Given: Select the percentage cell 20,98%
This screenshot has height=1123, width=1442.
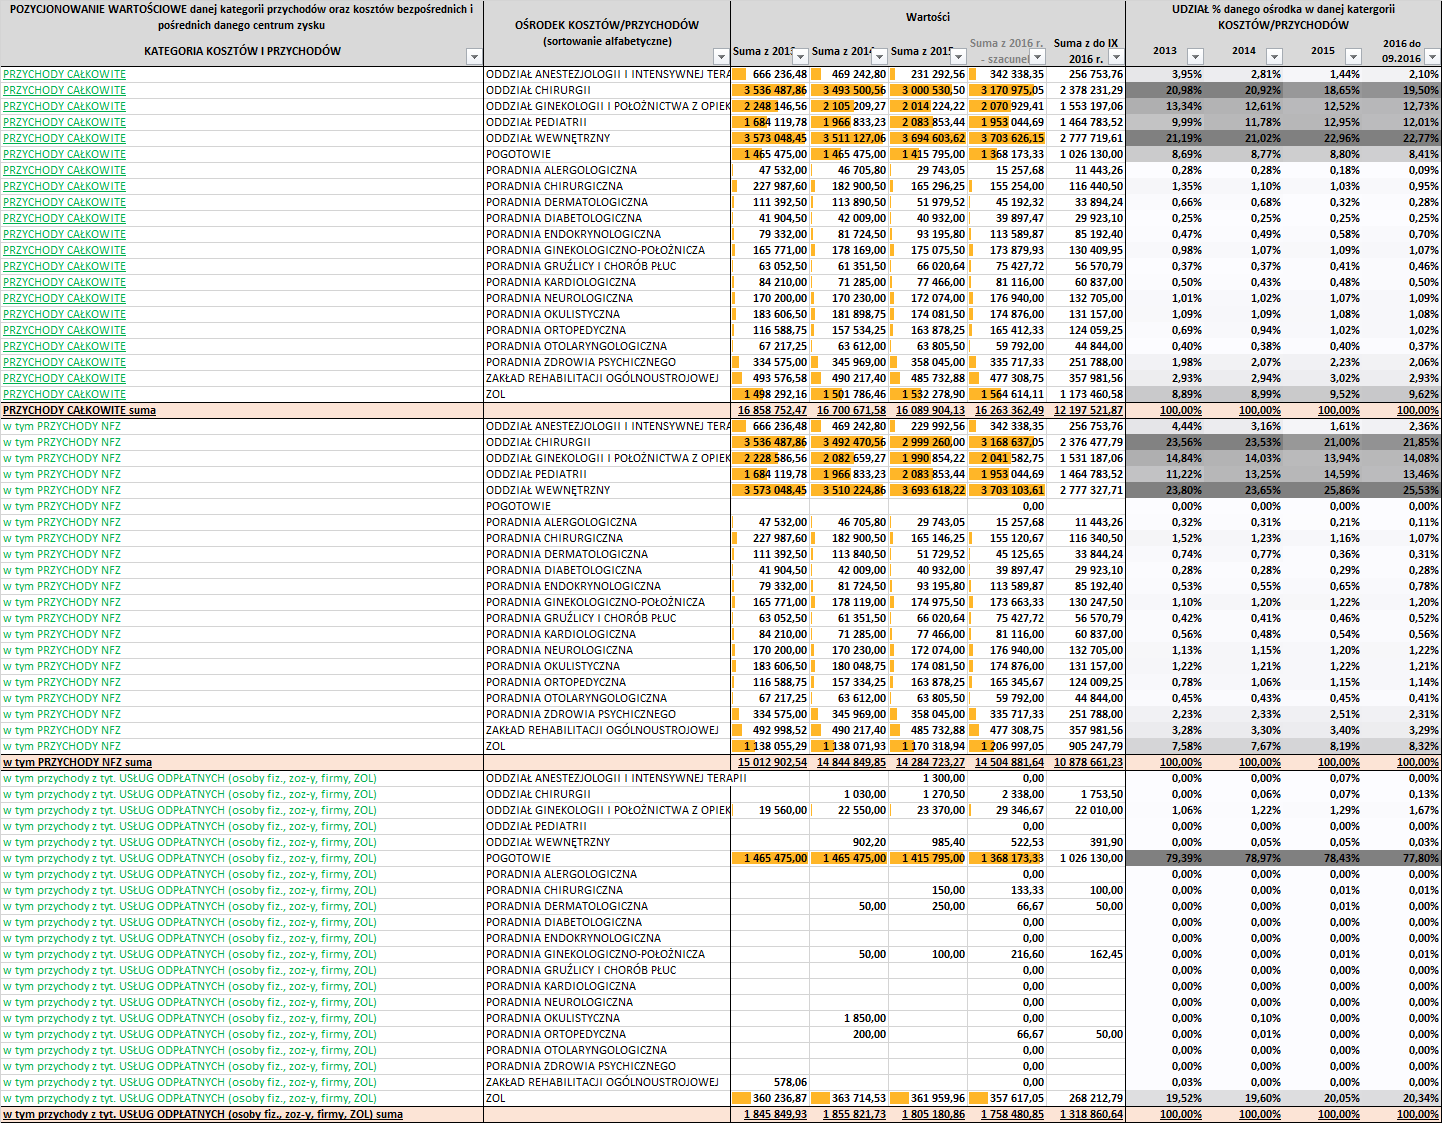Looking at the screenshot, I should 1165,90.
